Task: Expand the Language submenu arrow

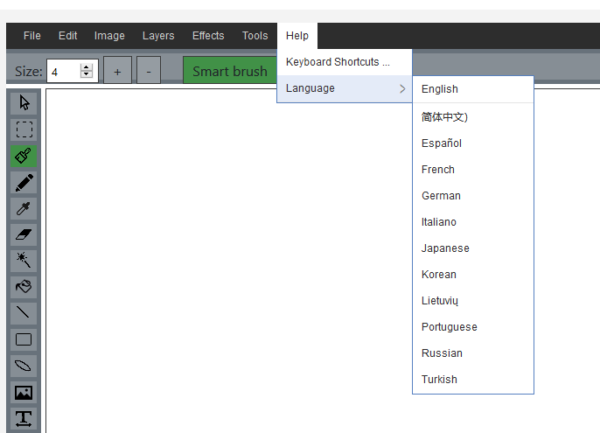Action: (402, 89)
